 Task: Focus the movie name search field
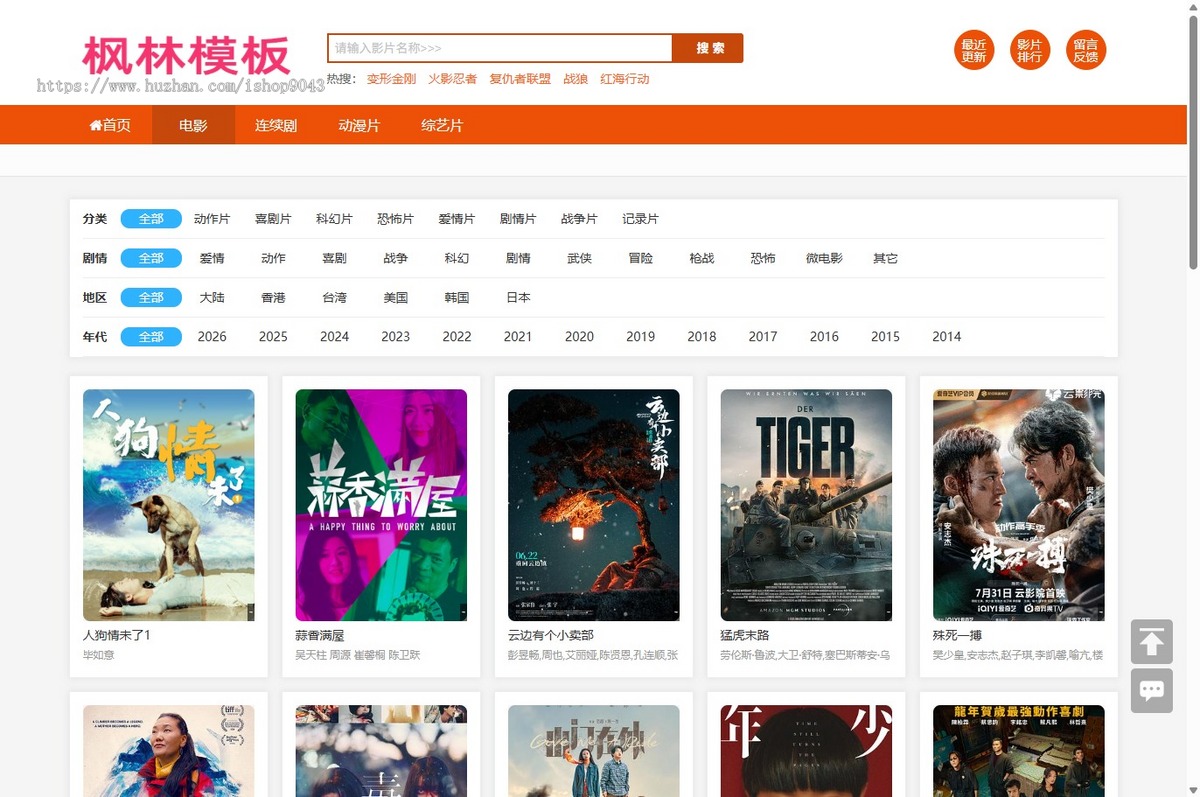click(500, 48)
